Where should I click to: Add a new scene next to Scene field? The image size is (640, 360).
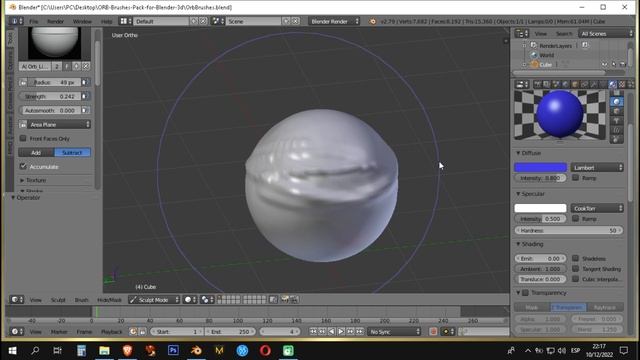tap(286, 21)
